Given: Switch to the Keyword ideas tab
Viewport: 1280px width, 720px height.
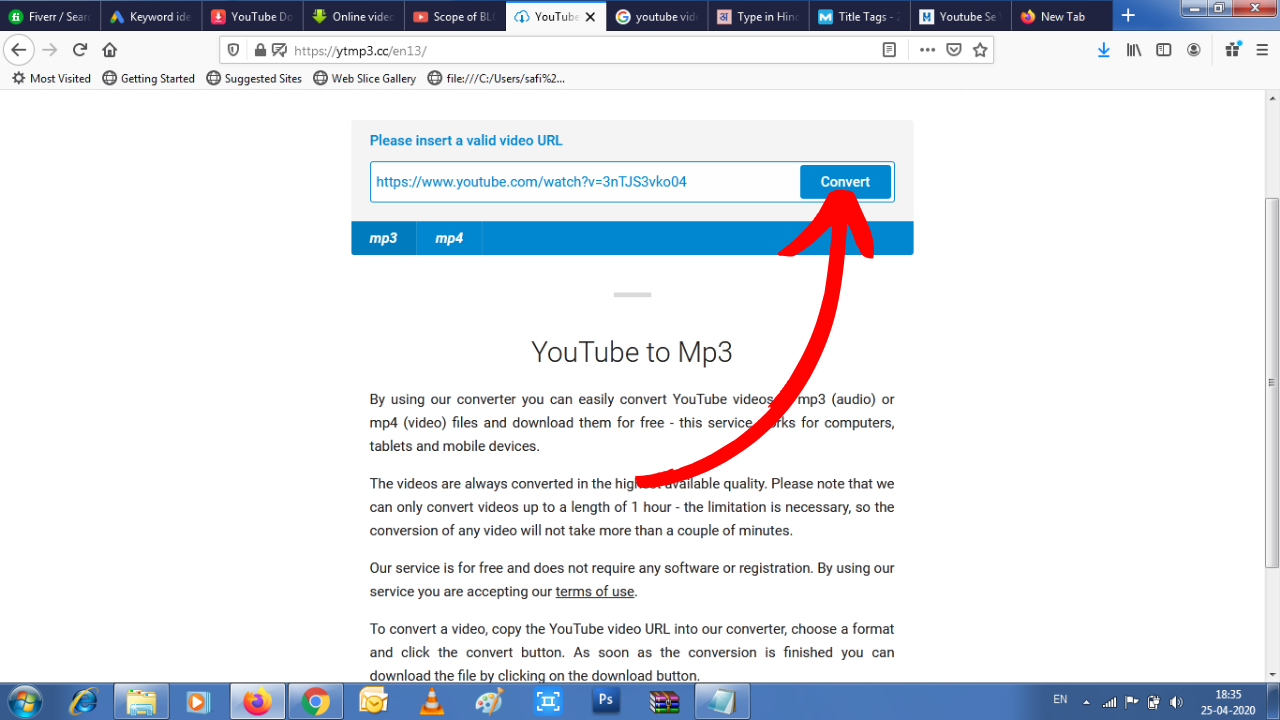Looking at the screenshot, I should (150, 16).
